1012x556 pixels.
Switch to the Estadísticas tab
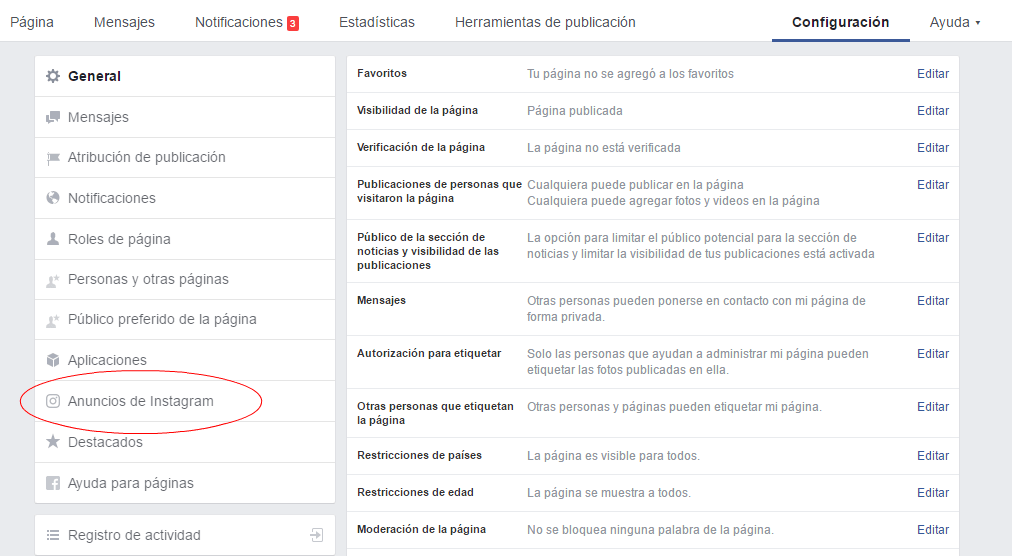376,22
